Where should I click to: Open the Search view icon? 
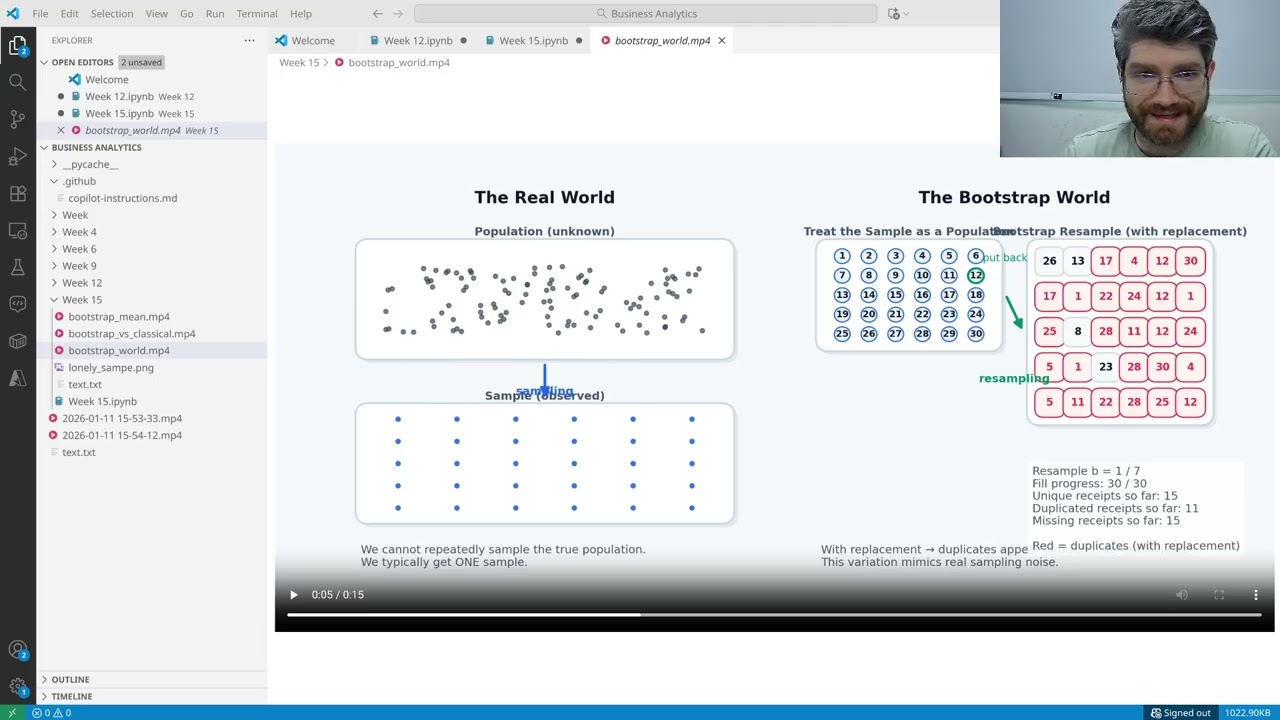click(x=17, y=82)
